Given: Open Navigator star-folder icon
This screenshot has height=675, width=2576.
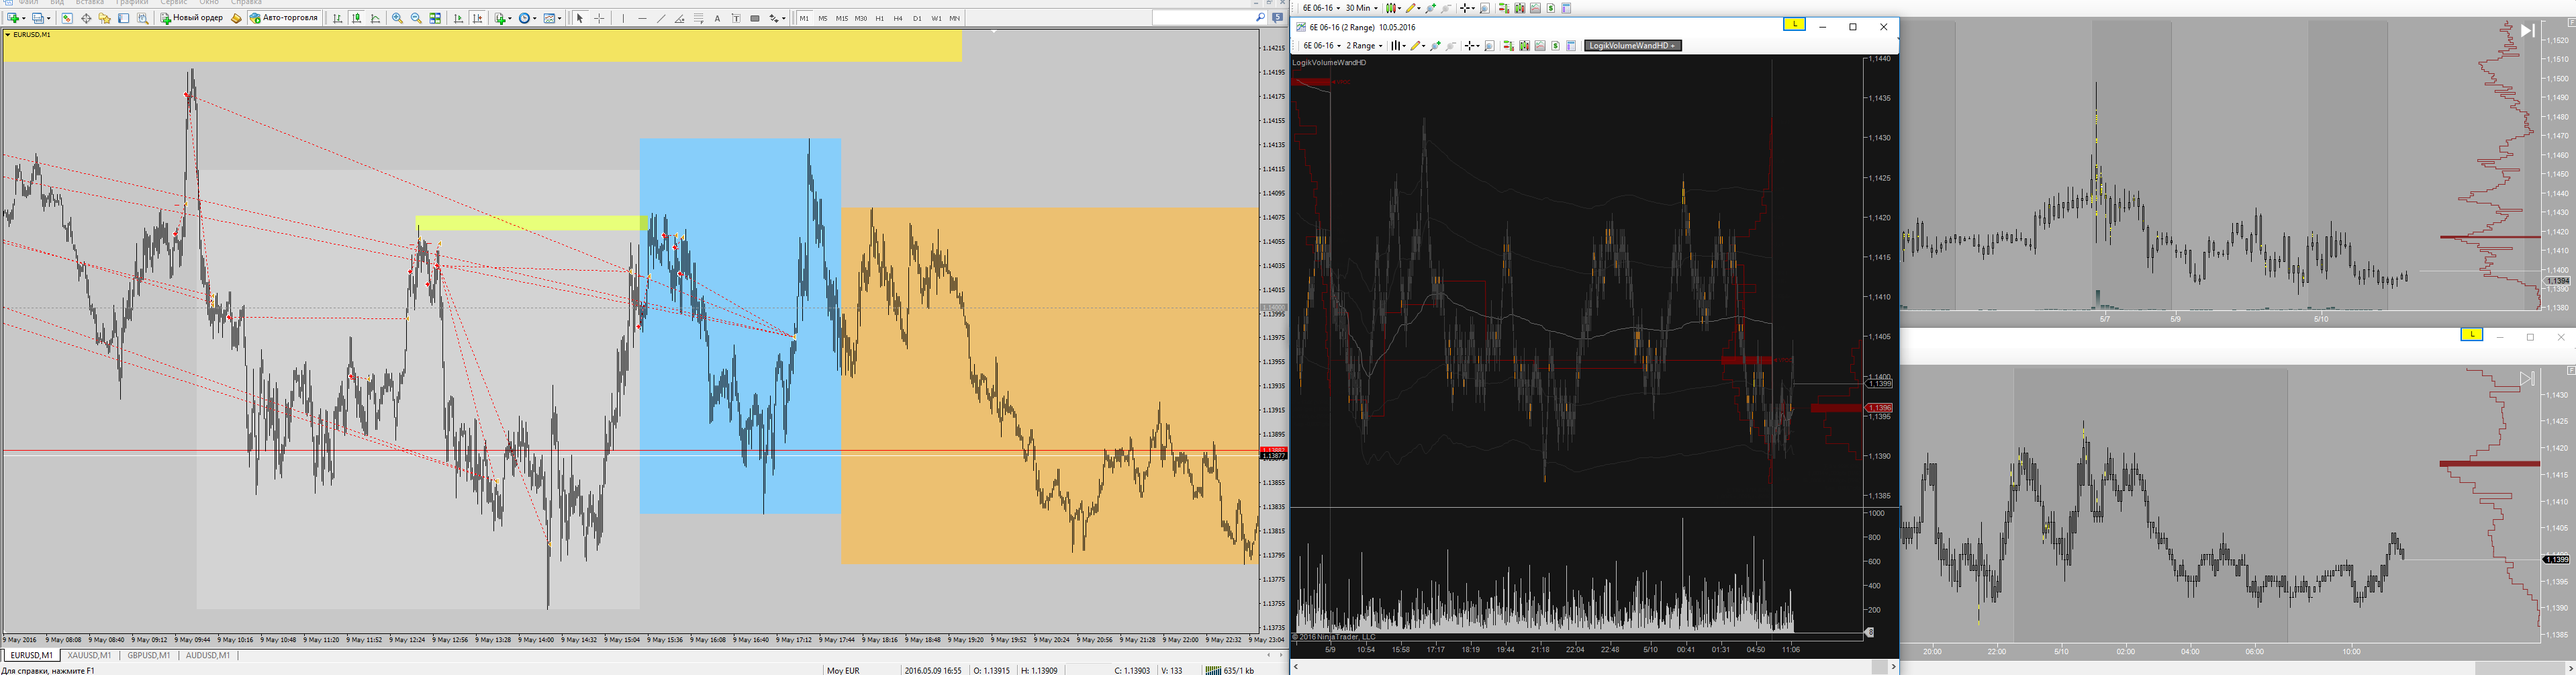Looking at the screenshot, I should point(104,18).
